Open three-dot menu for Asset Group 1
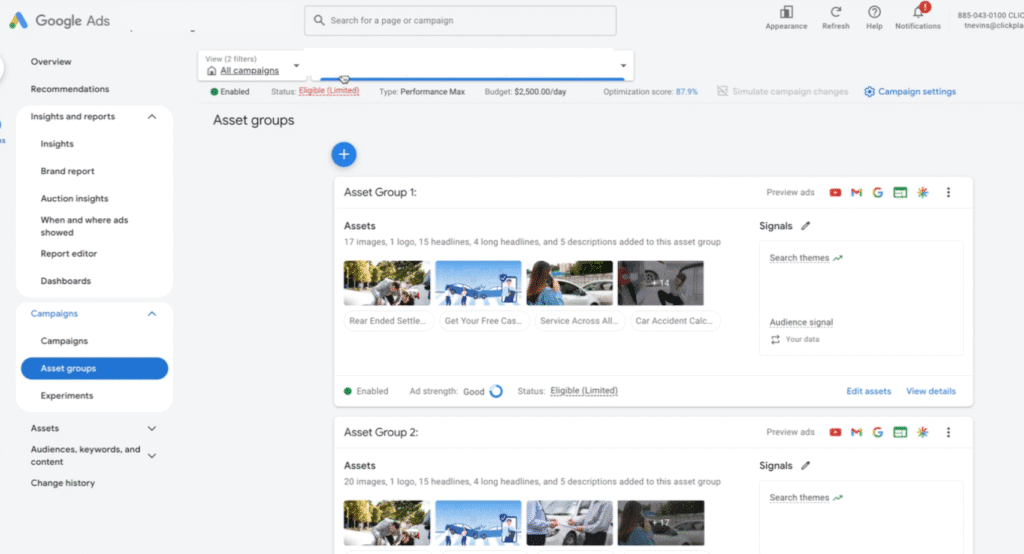1024x554 pixels. [x=948, y=193]
